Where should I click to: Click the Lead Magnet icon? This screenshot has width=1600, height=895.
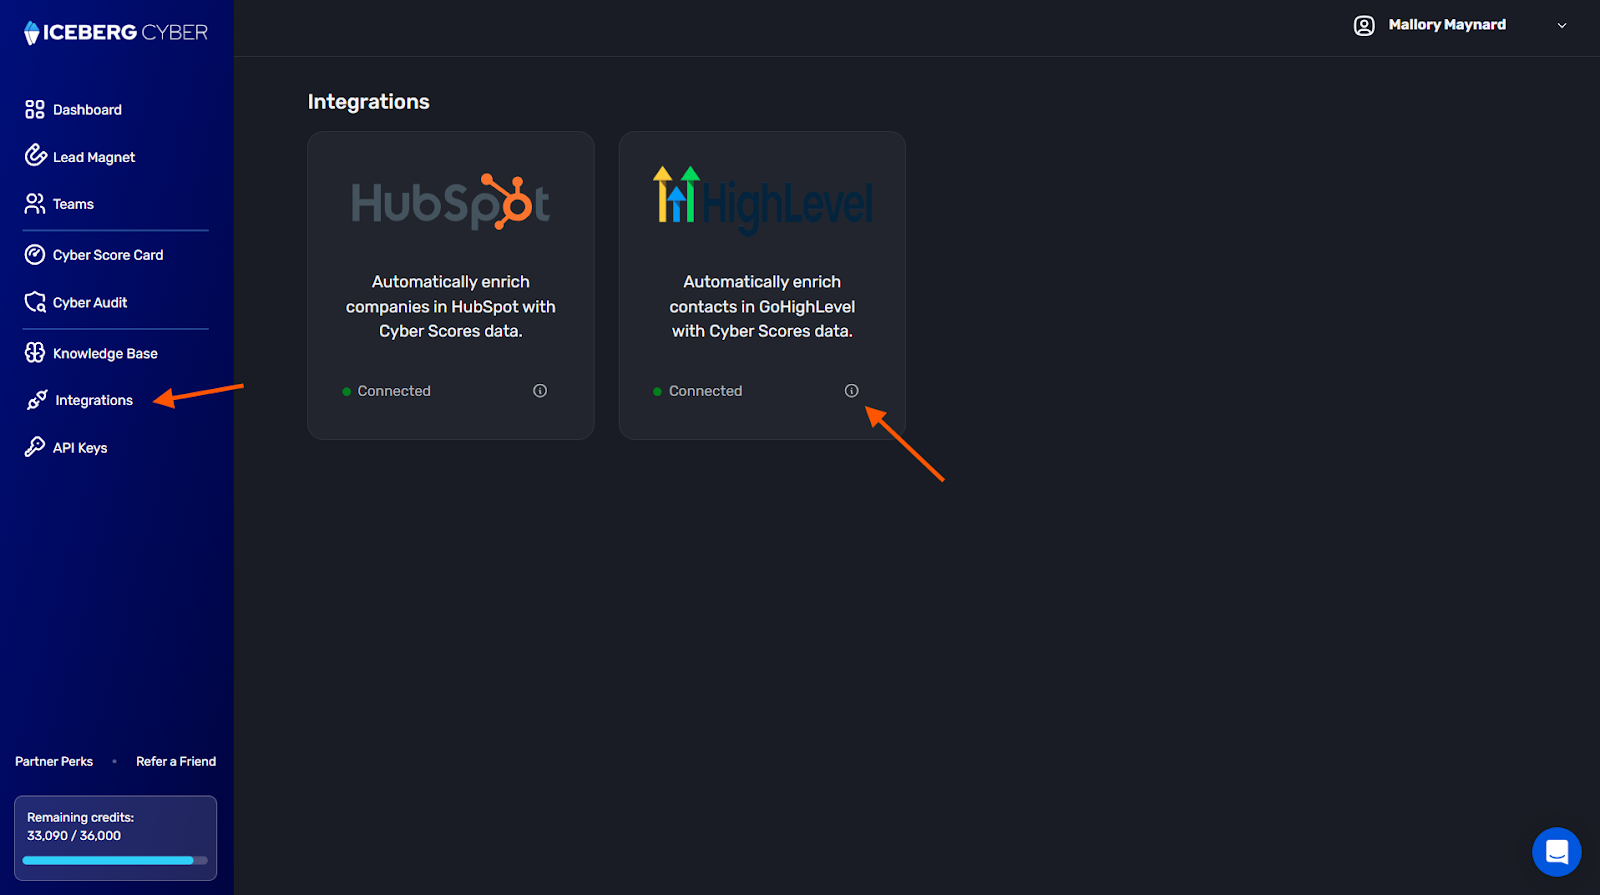36,155
